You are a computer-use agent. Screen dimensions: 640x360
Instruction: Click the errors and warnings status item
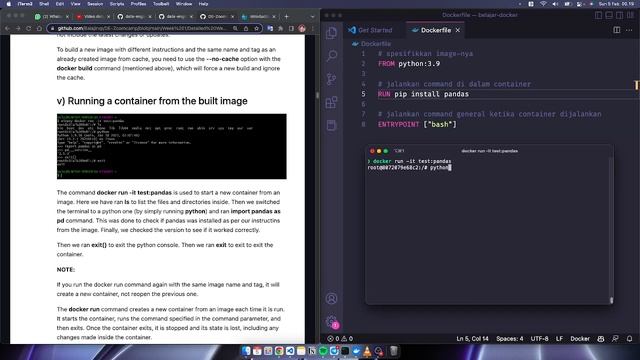tap(340, 339)
